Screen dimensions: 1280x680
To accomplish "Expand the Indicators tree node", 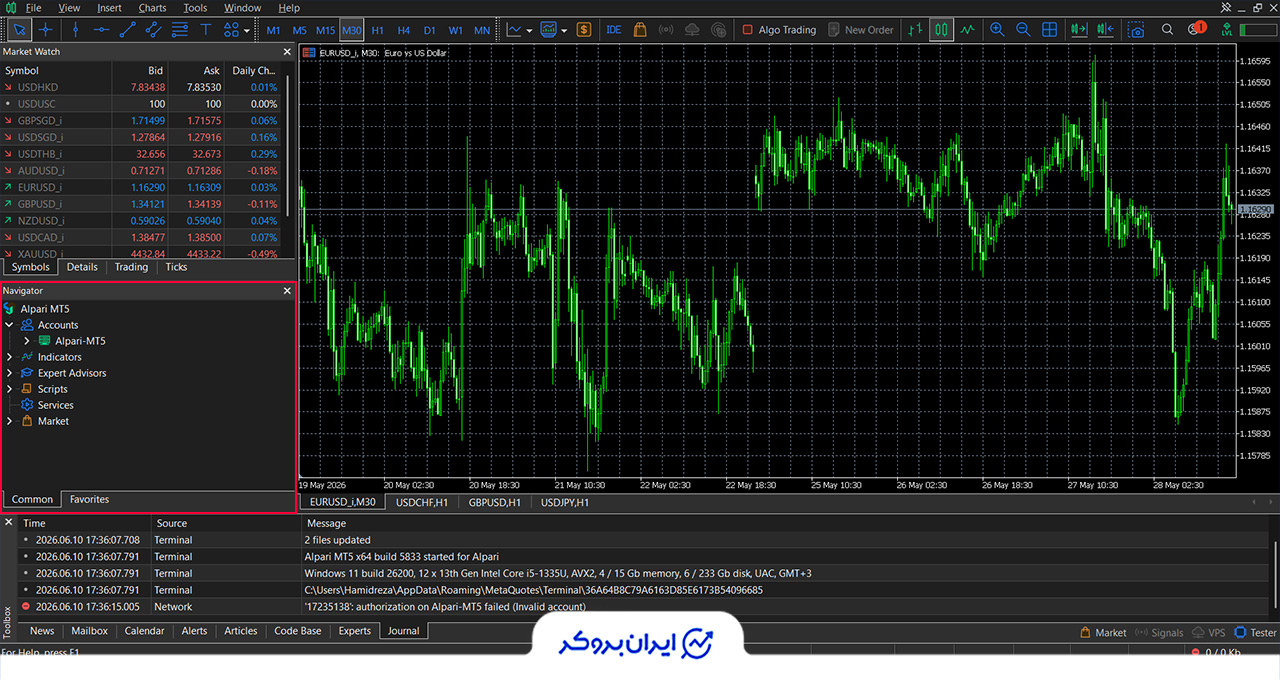I will point(9,357).
